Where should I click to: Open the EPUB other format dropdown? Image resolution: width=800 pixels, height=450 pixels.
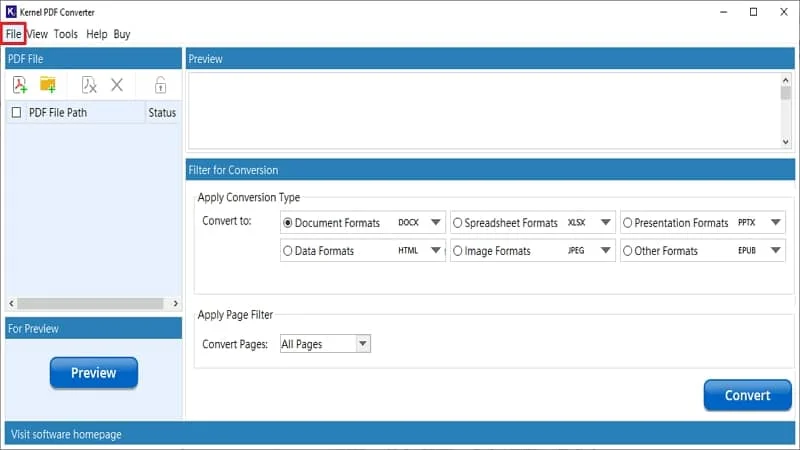click(x=776, y=250)
